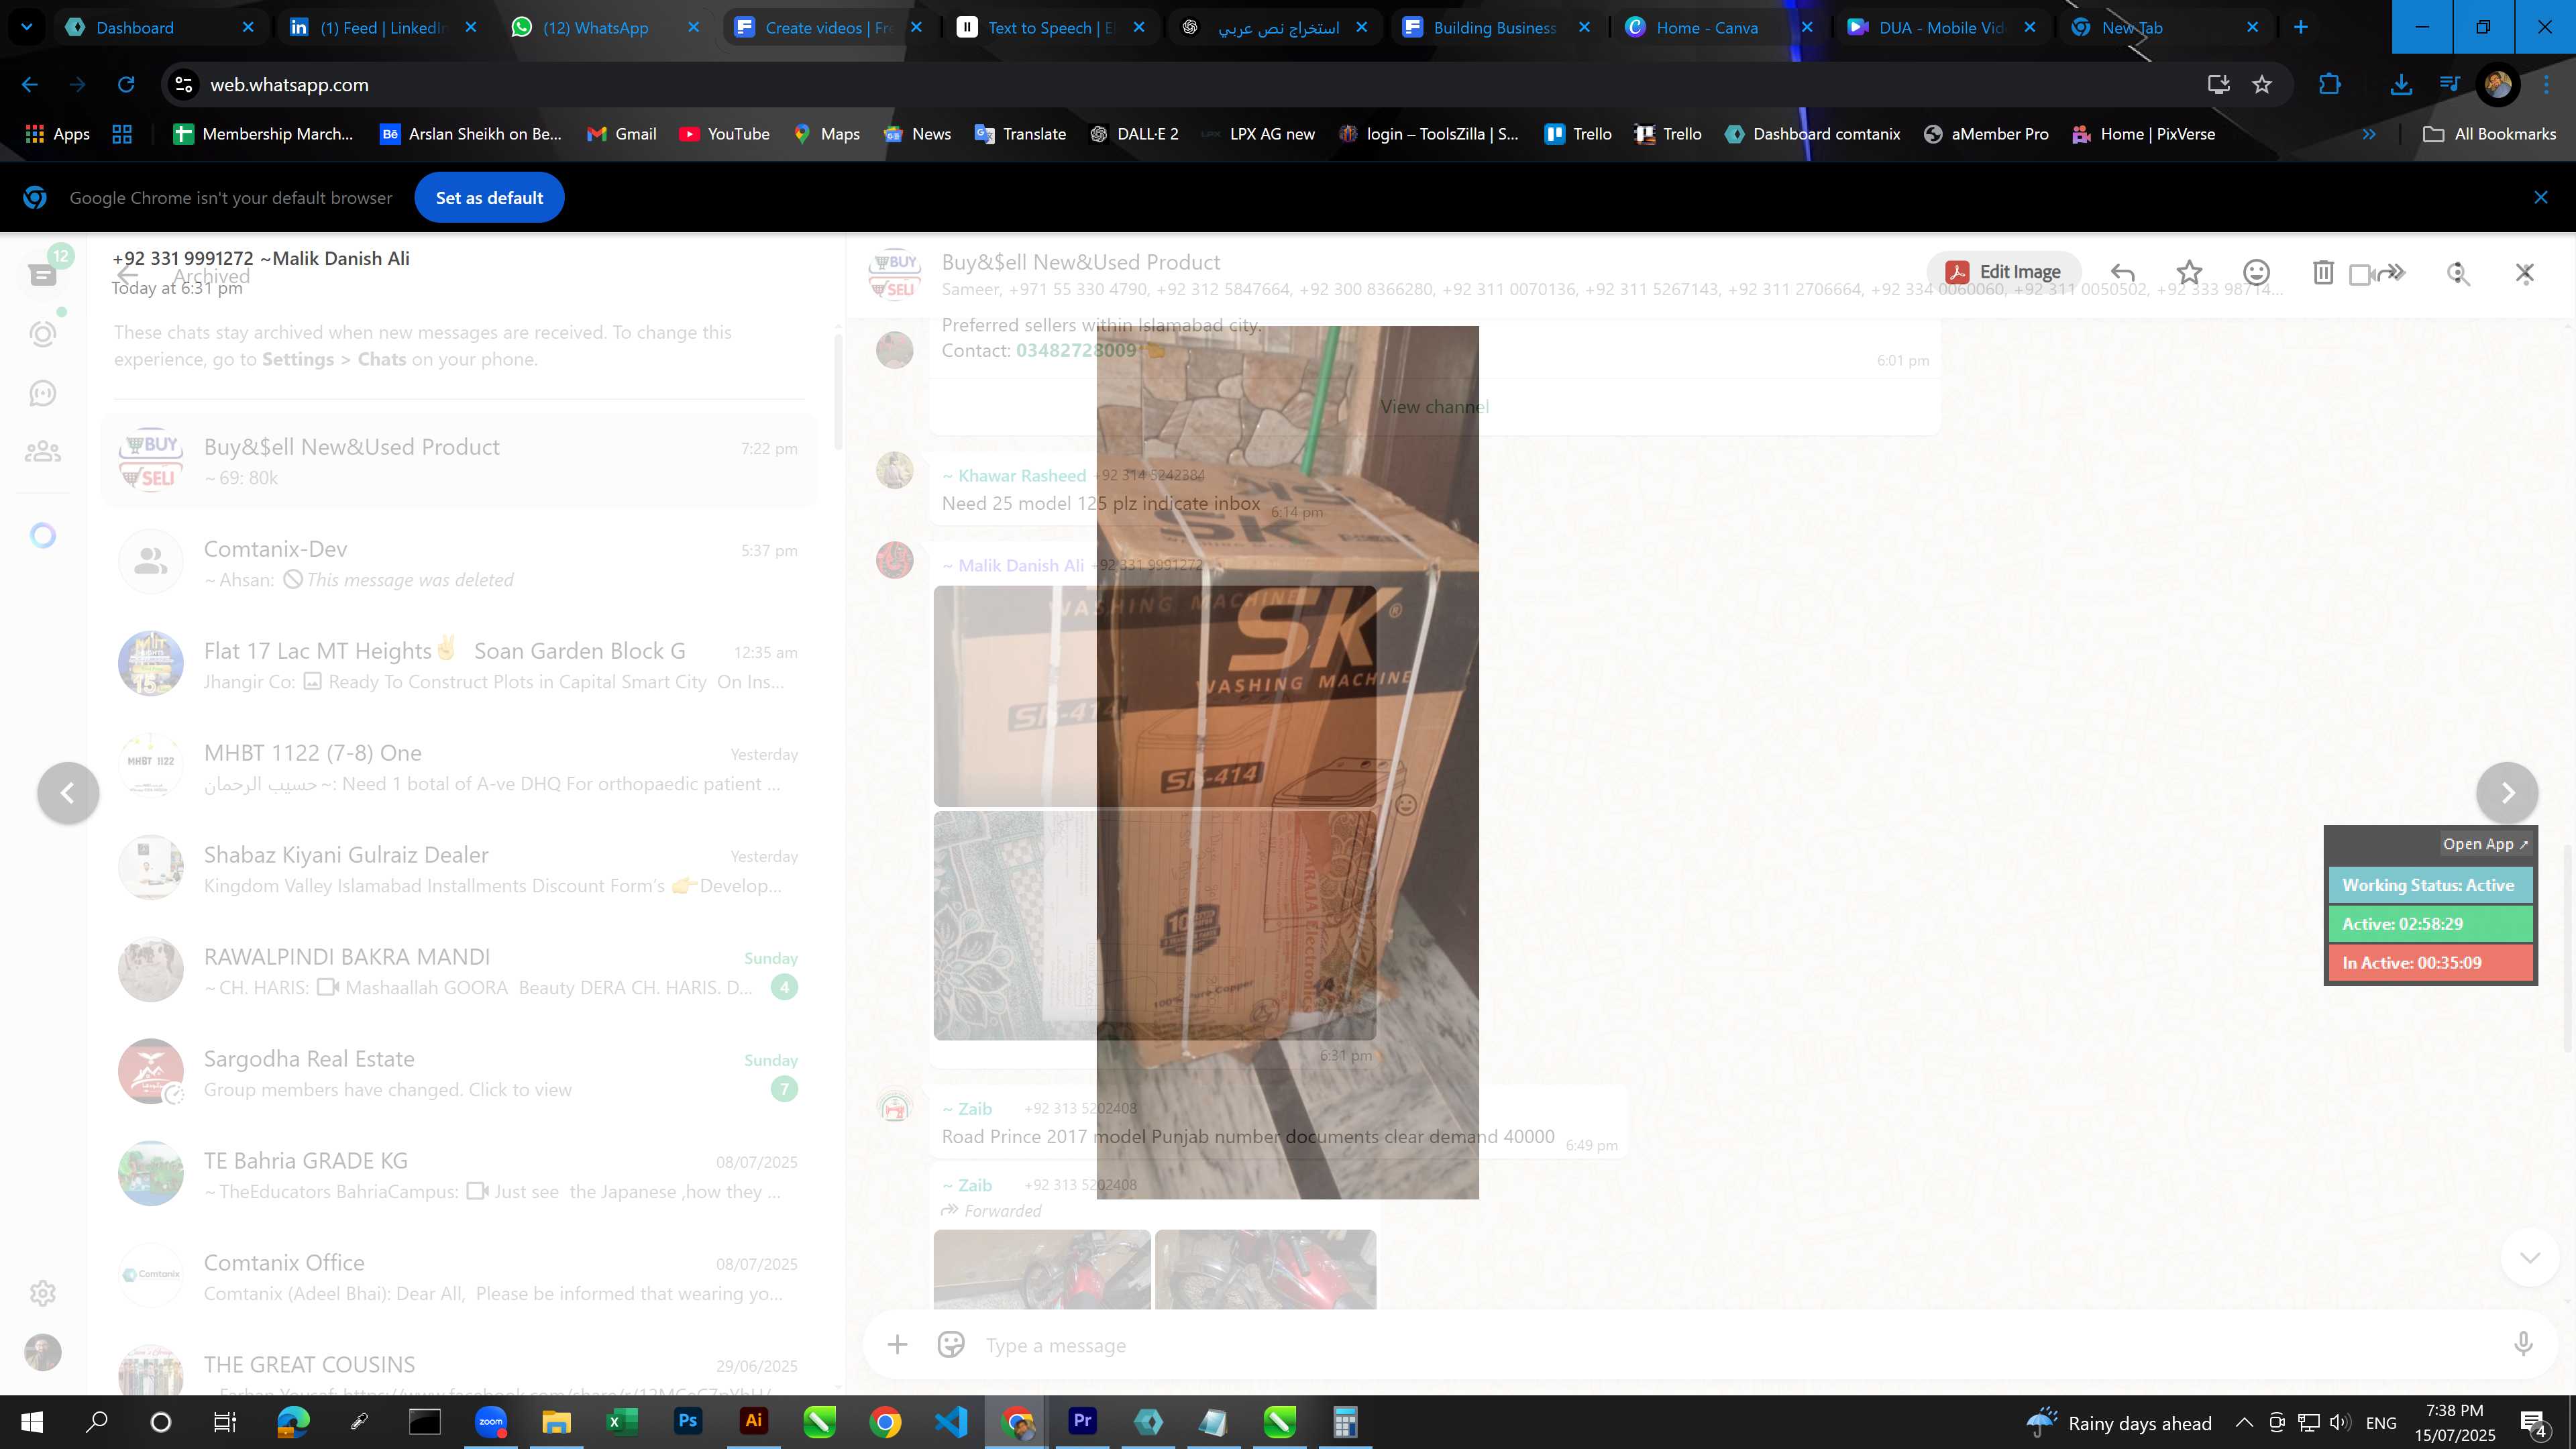The height and width of the screenshot is (1449, 2576).
Task: Star the open image message
Action: tap(2189, 272)
